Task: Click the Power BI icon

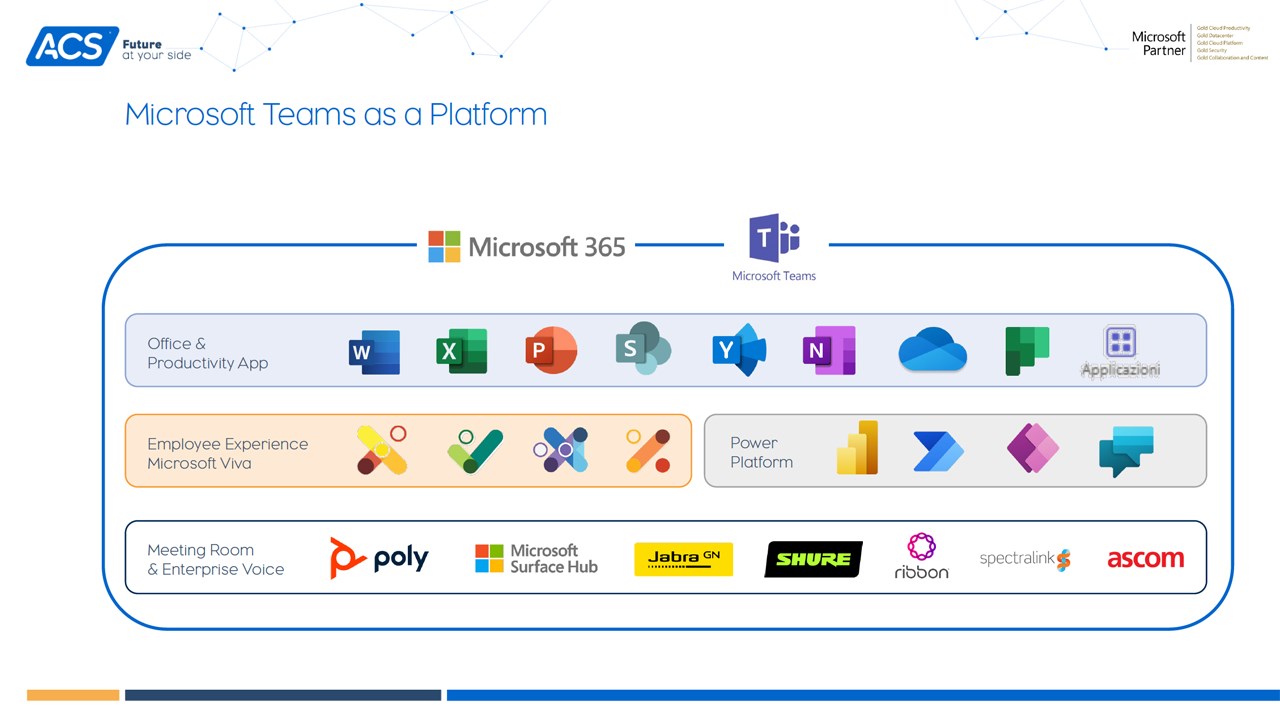Action: pyautogui.click(x=857, y=447)
